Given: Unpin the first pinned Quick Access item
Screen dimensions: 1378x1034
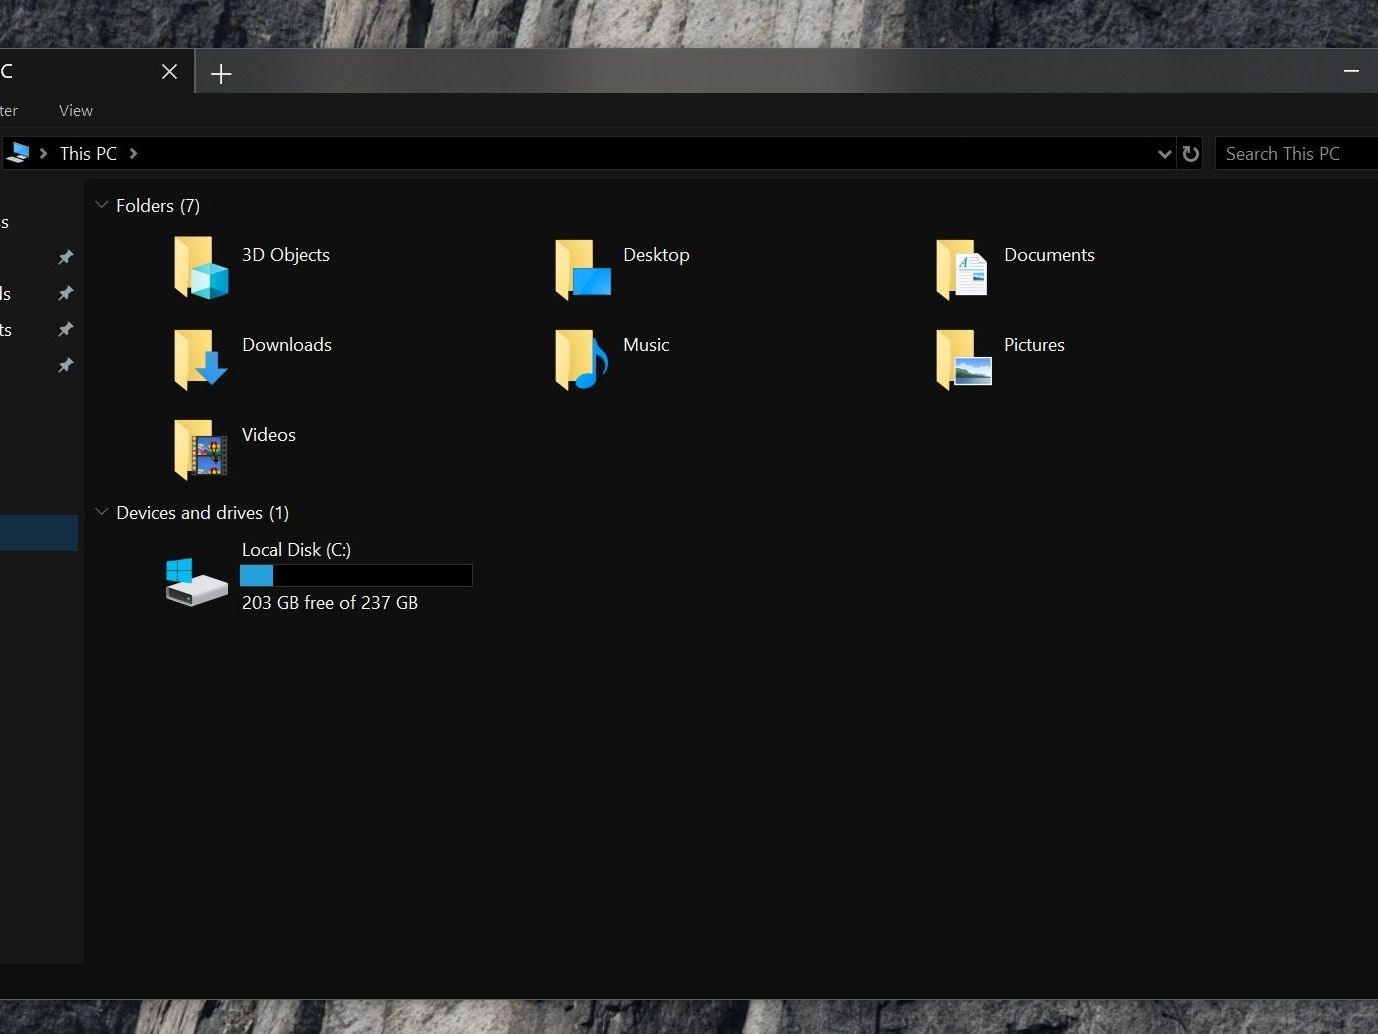Looking at the screenshot, I should pyautogui.click(x=65, y=257).
